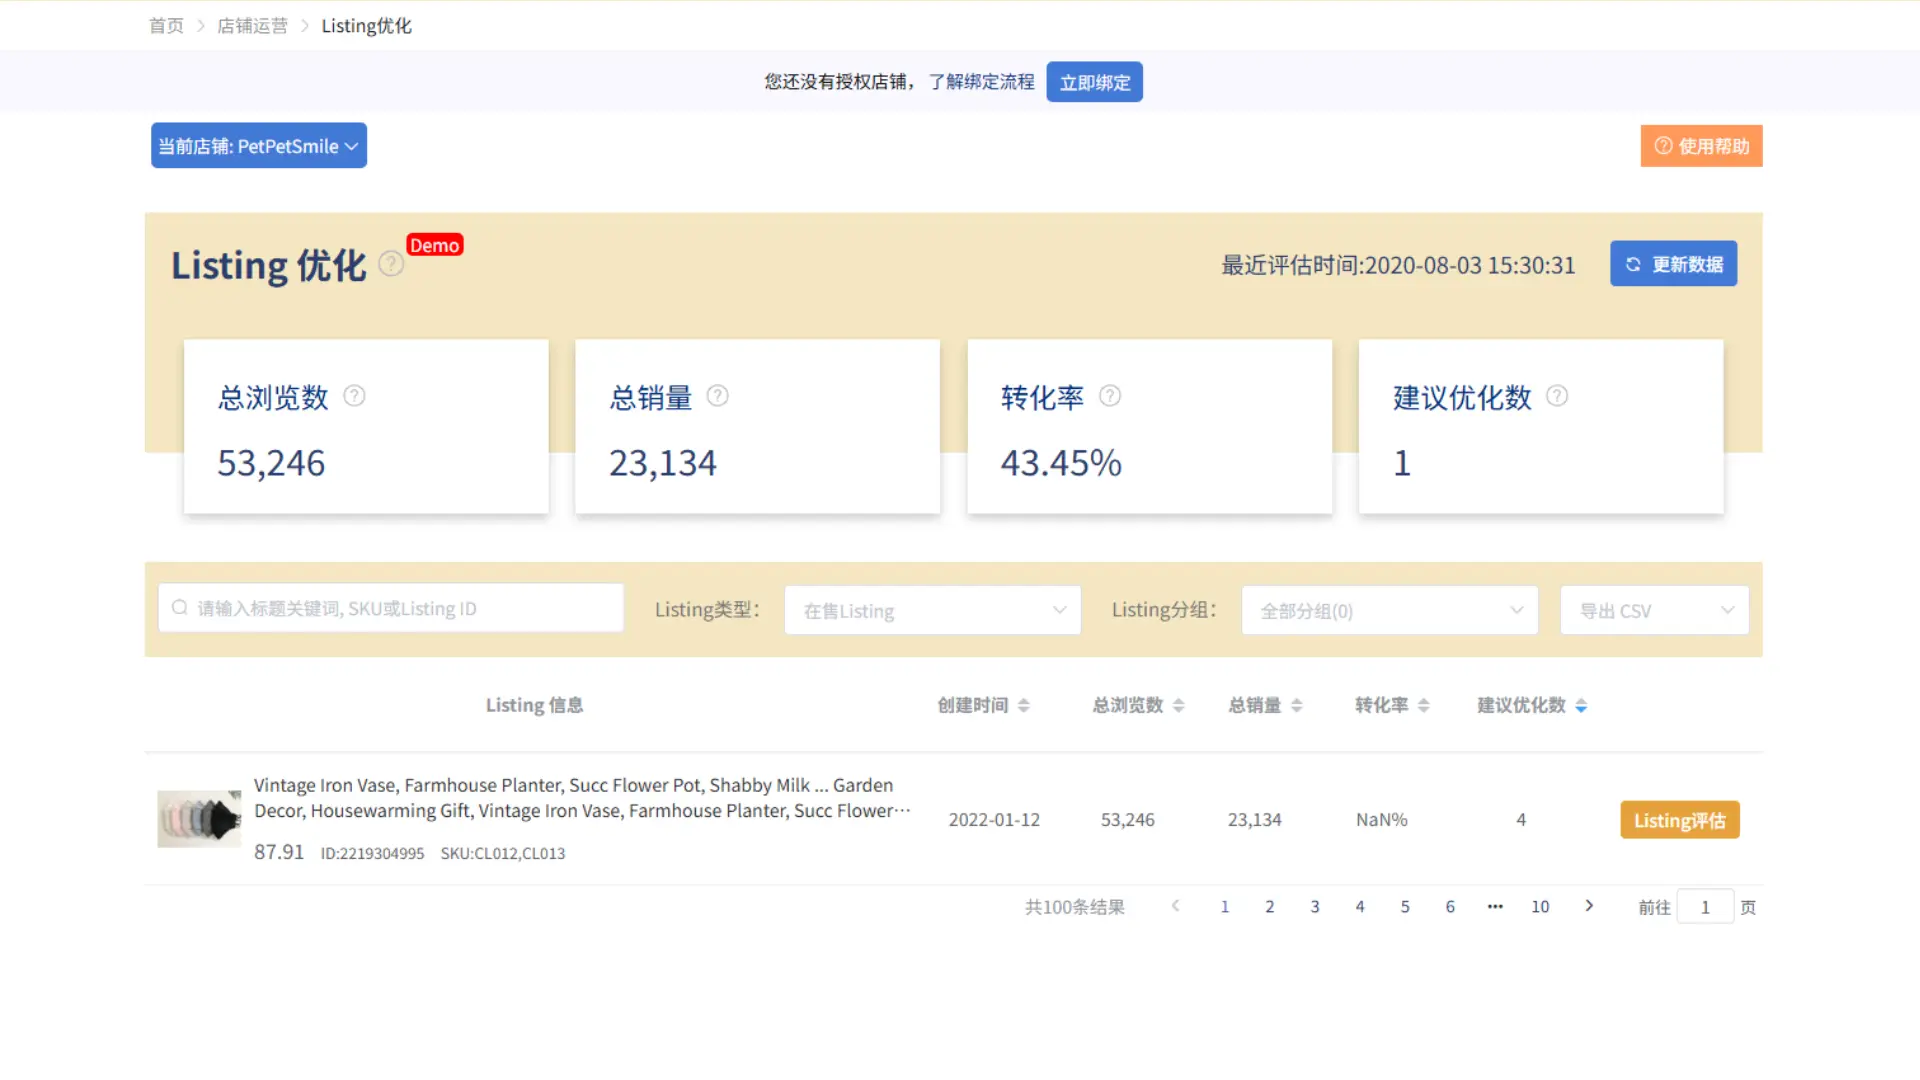
Task: Open the 当前店铺 PetPetSmile store dropdown
Action: (258, 145)
